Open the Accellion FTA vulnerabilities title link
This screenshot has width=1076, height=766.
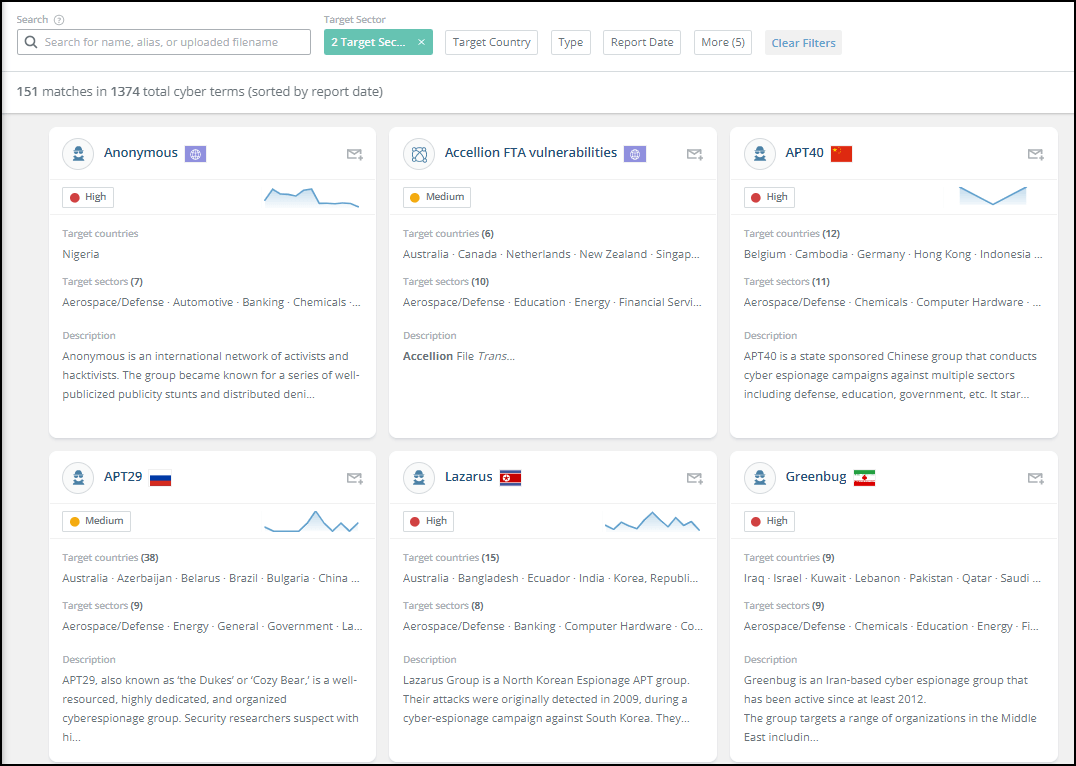click(x=531, y=153)
